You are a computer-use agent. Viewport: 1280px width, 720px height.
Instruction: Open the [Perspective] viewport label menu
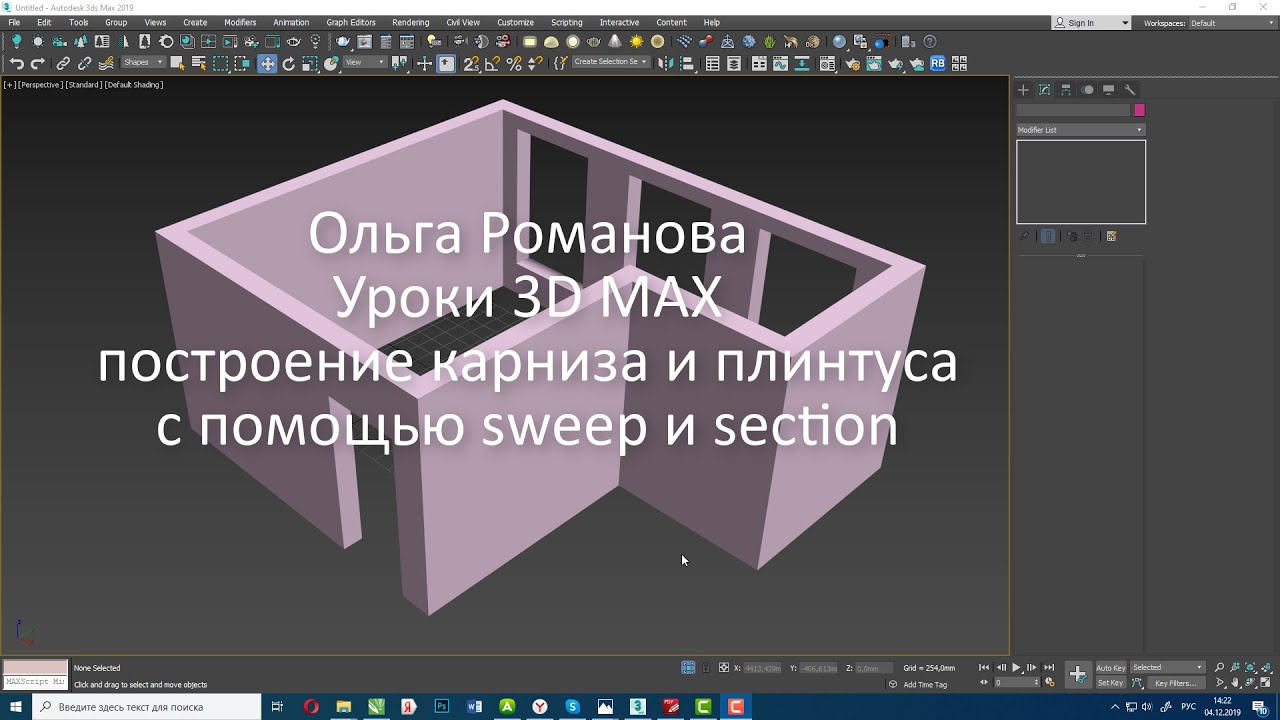pyautogui.click(x=40, y=85)
